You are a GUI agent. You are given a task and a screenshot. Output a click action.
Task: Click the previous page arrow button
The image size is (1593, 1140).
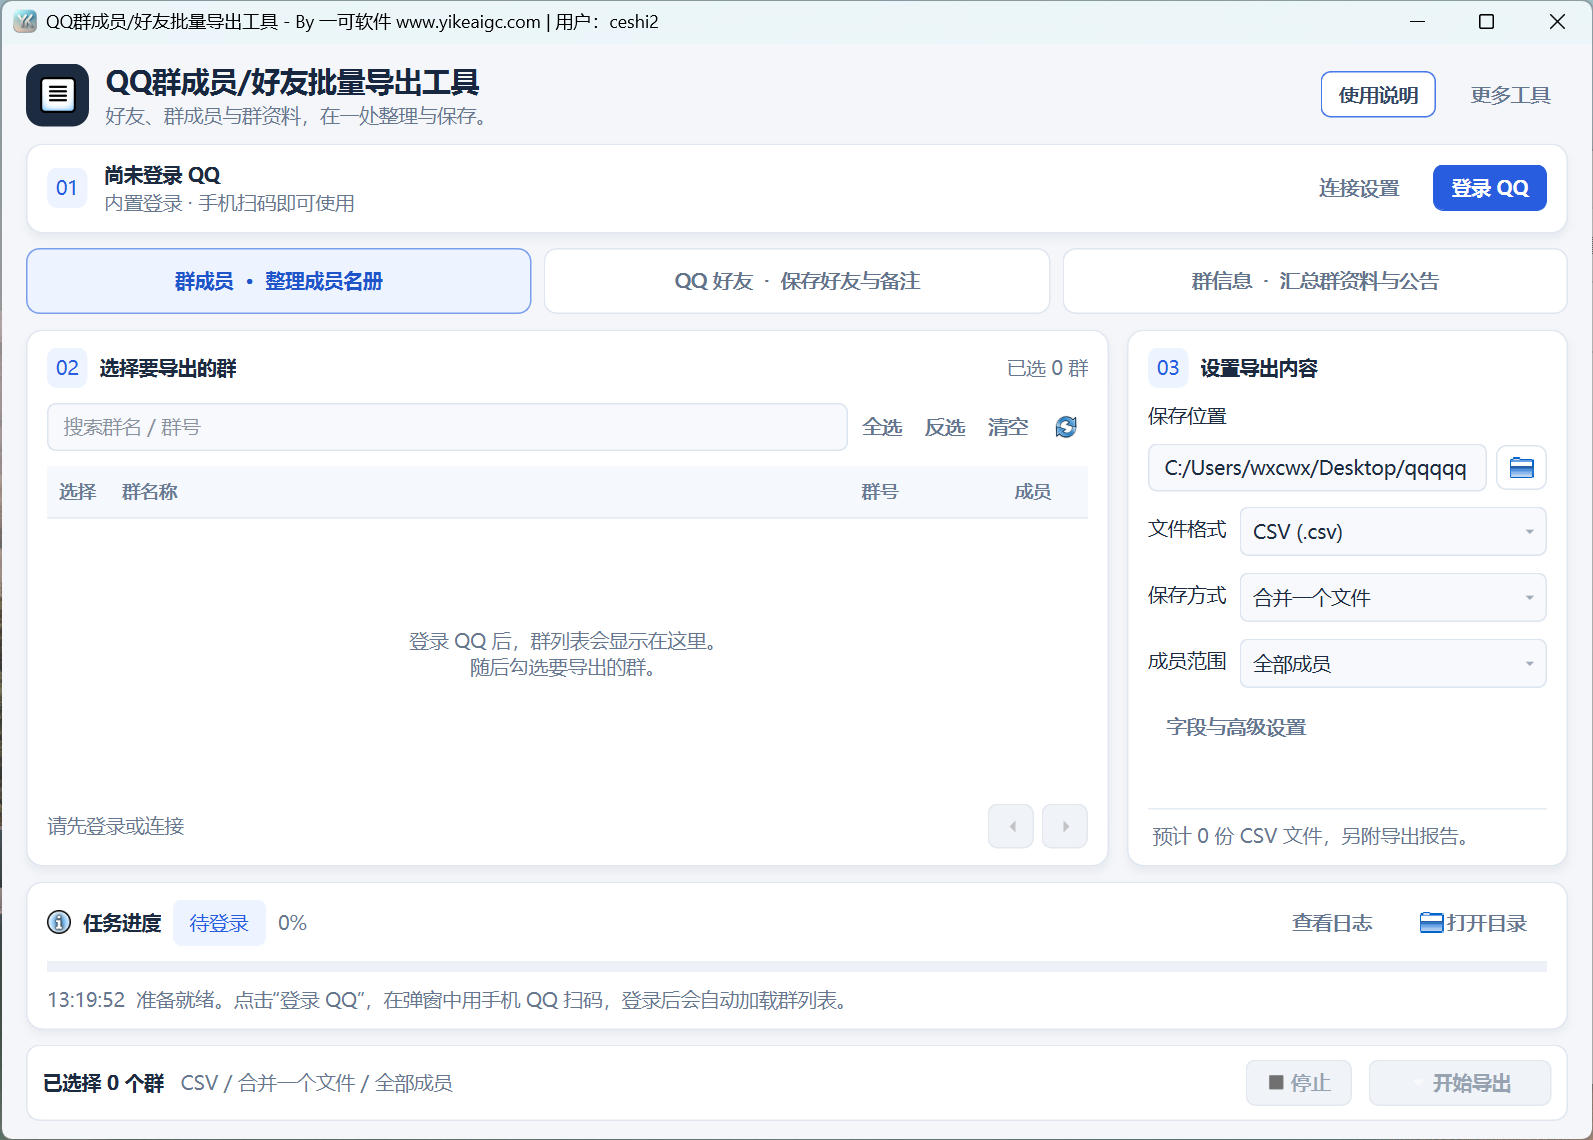click(x=1011, y=826)
